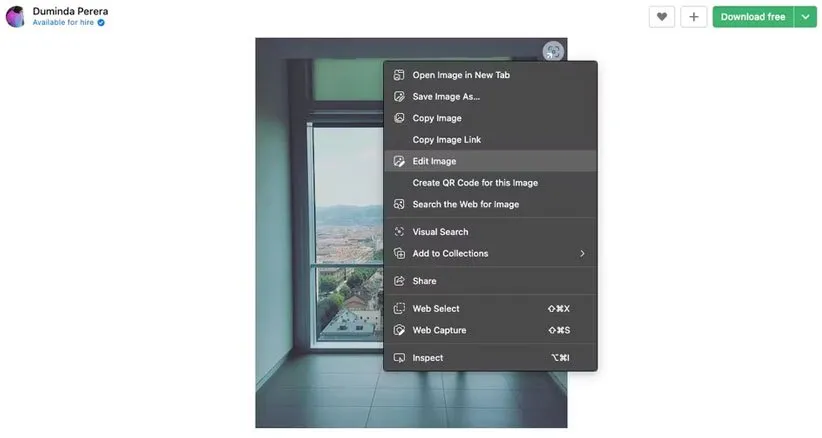Select Copy Image Link
This screenshot has width=822, height=438.
point(446,140)
